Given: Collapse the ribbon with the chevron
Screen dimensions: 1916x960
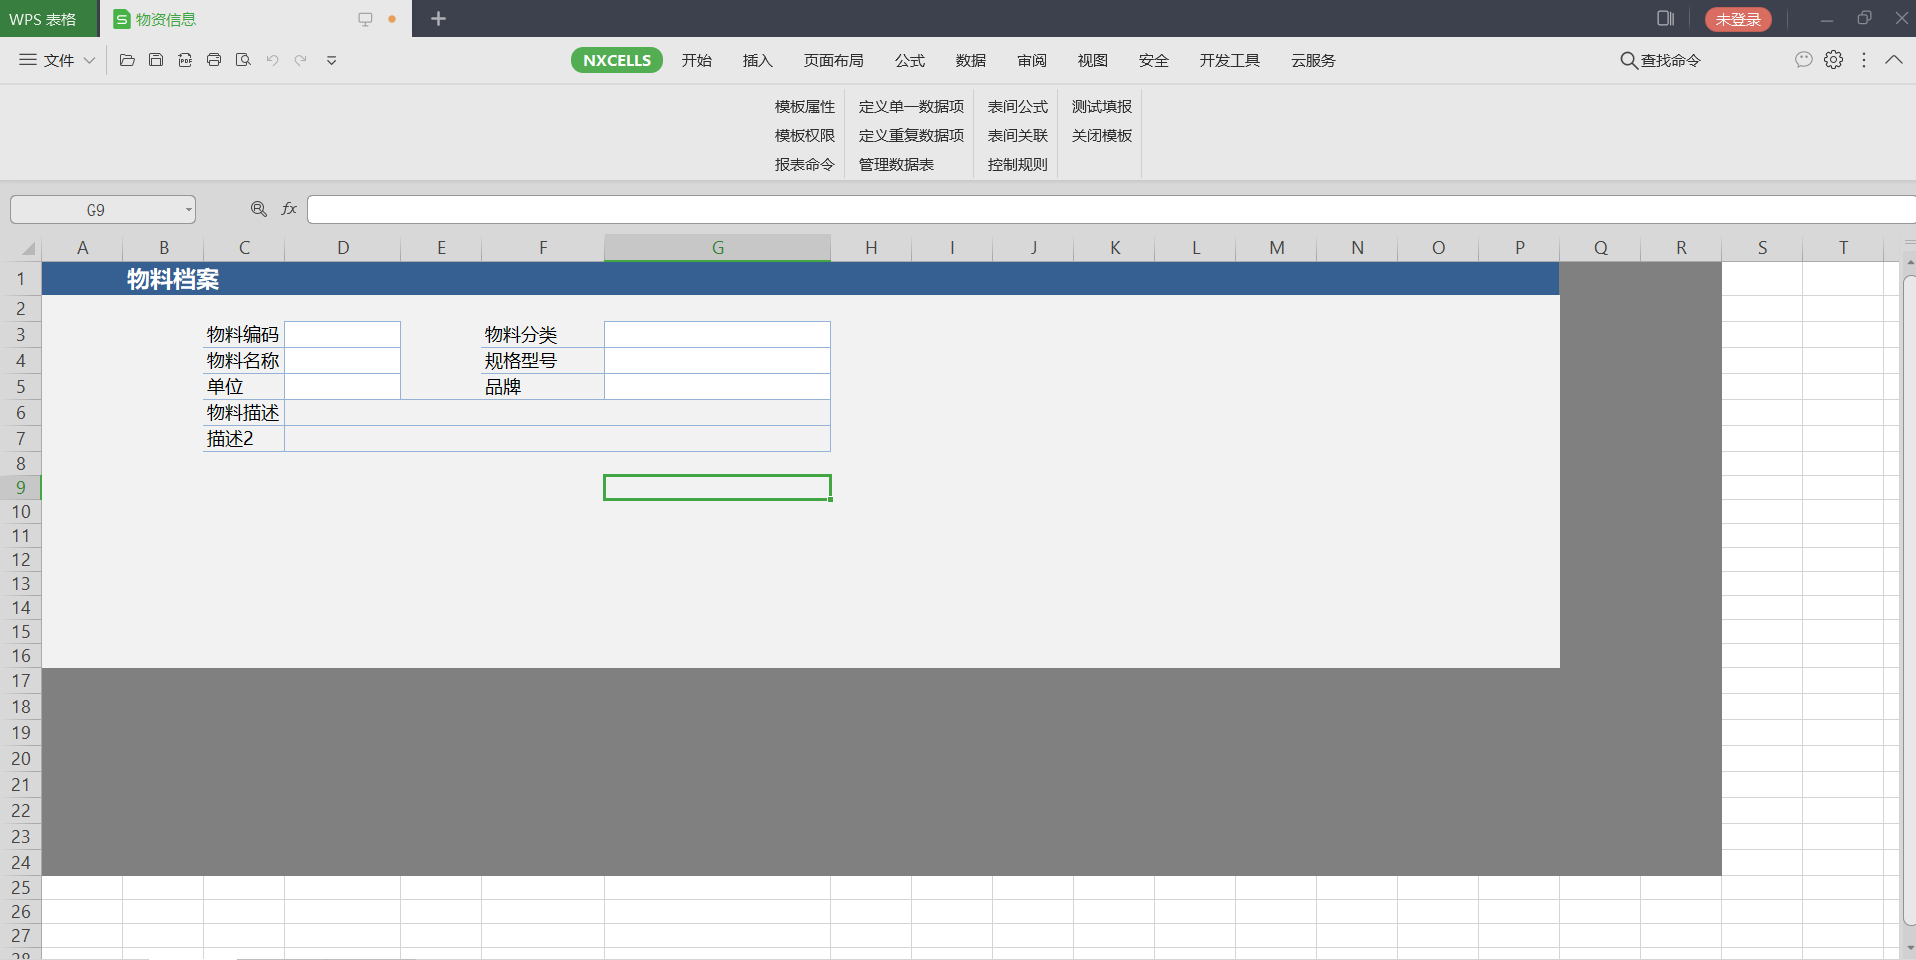Looking at the screenshot, I should pos(1893,60).
